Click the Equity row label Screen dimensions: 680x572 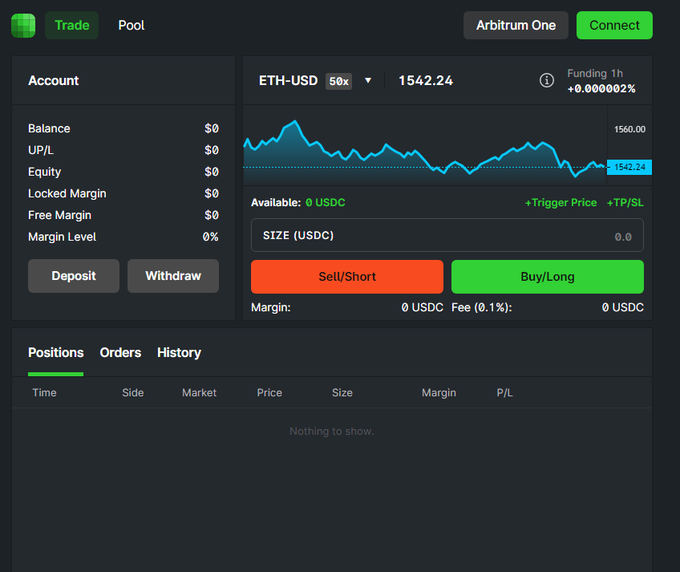[45, 172]
